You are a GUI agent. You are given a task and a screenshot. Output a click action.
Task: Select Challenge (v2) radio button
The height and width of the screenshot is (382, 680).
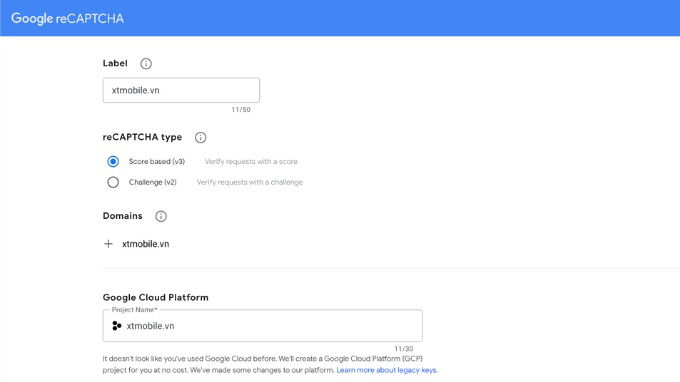pos(113,182)
